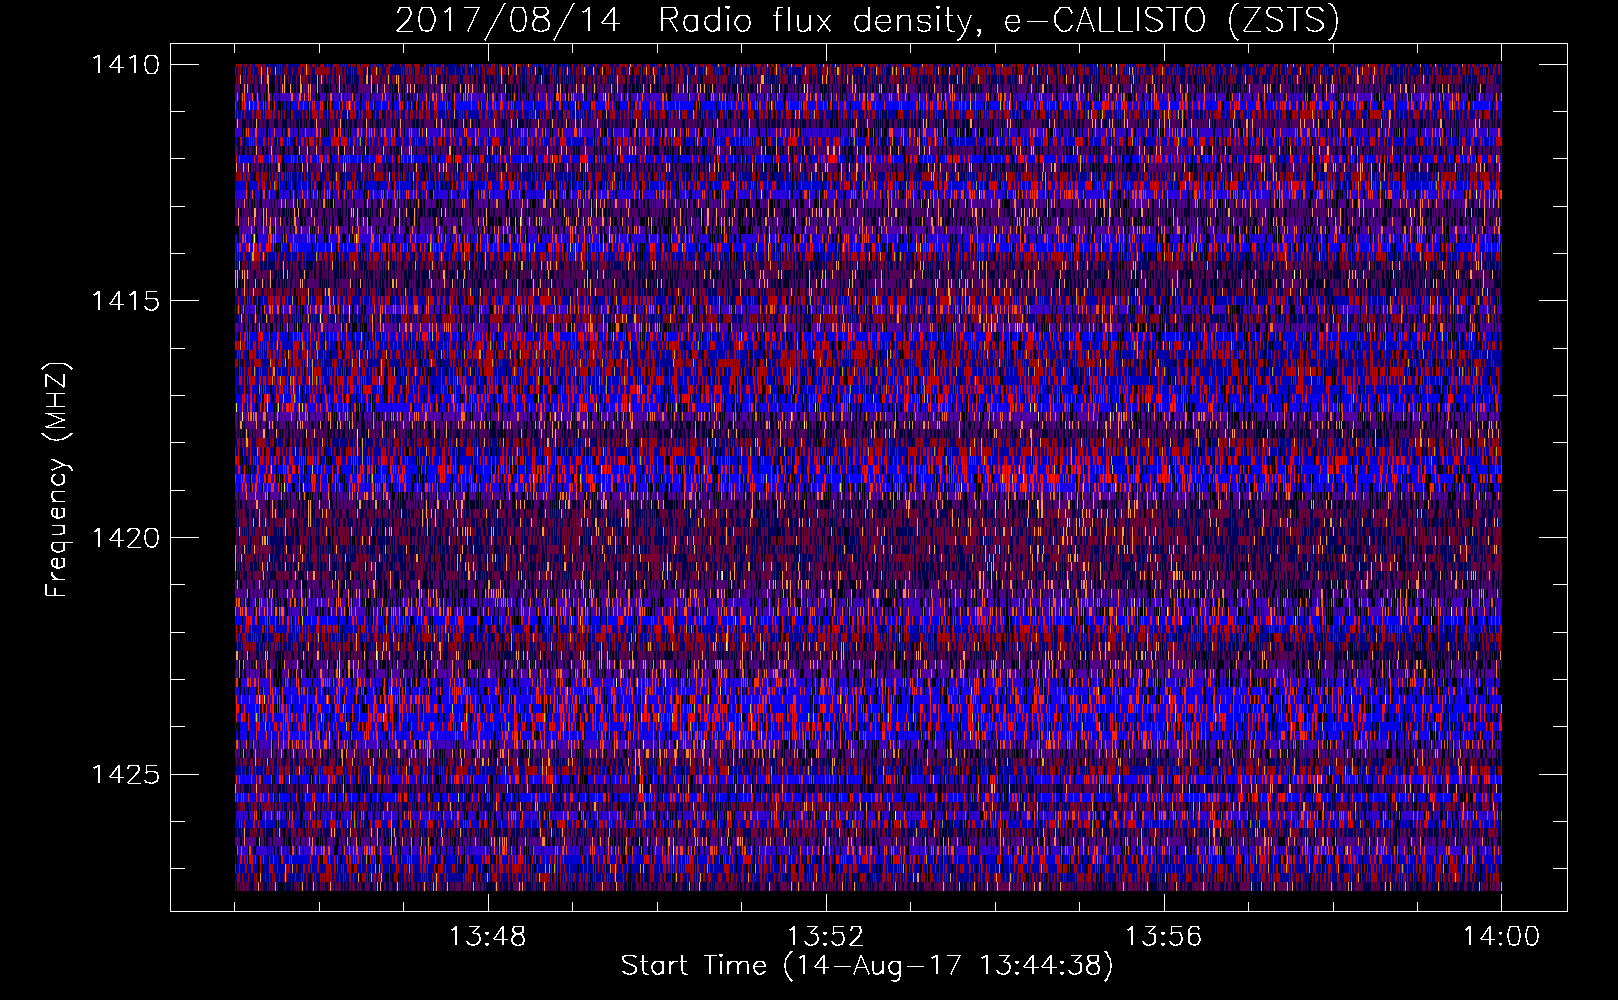The height and width of the screenshot is (1000, 1618).
Task: Click the 1420 frequency tick label
Action: (125, 538)
